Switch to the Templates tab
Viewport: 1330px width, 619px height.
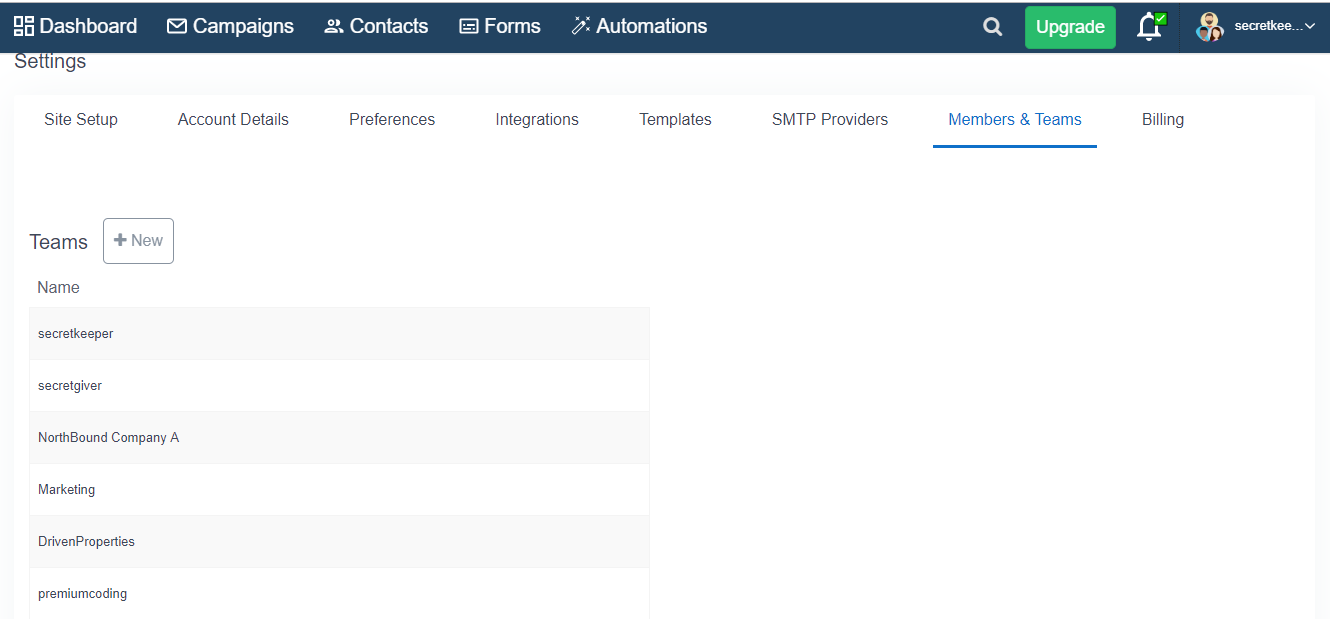[x=675, y=120]
